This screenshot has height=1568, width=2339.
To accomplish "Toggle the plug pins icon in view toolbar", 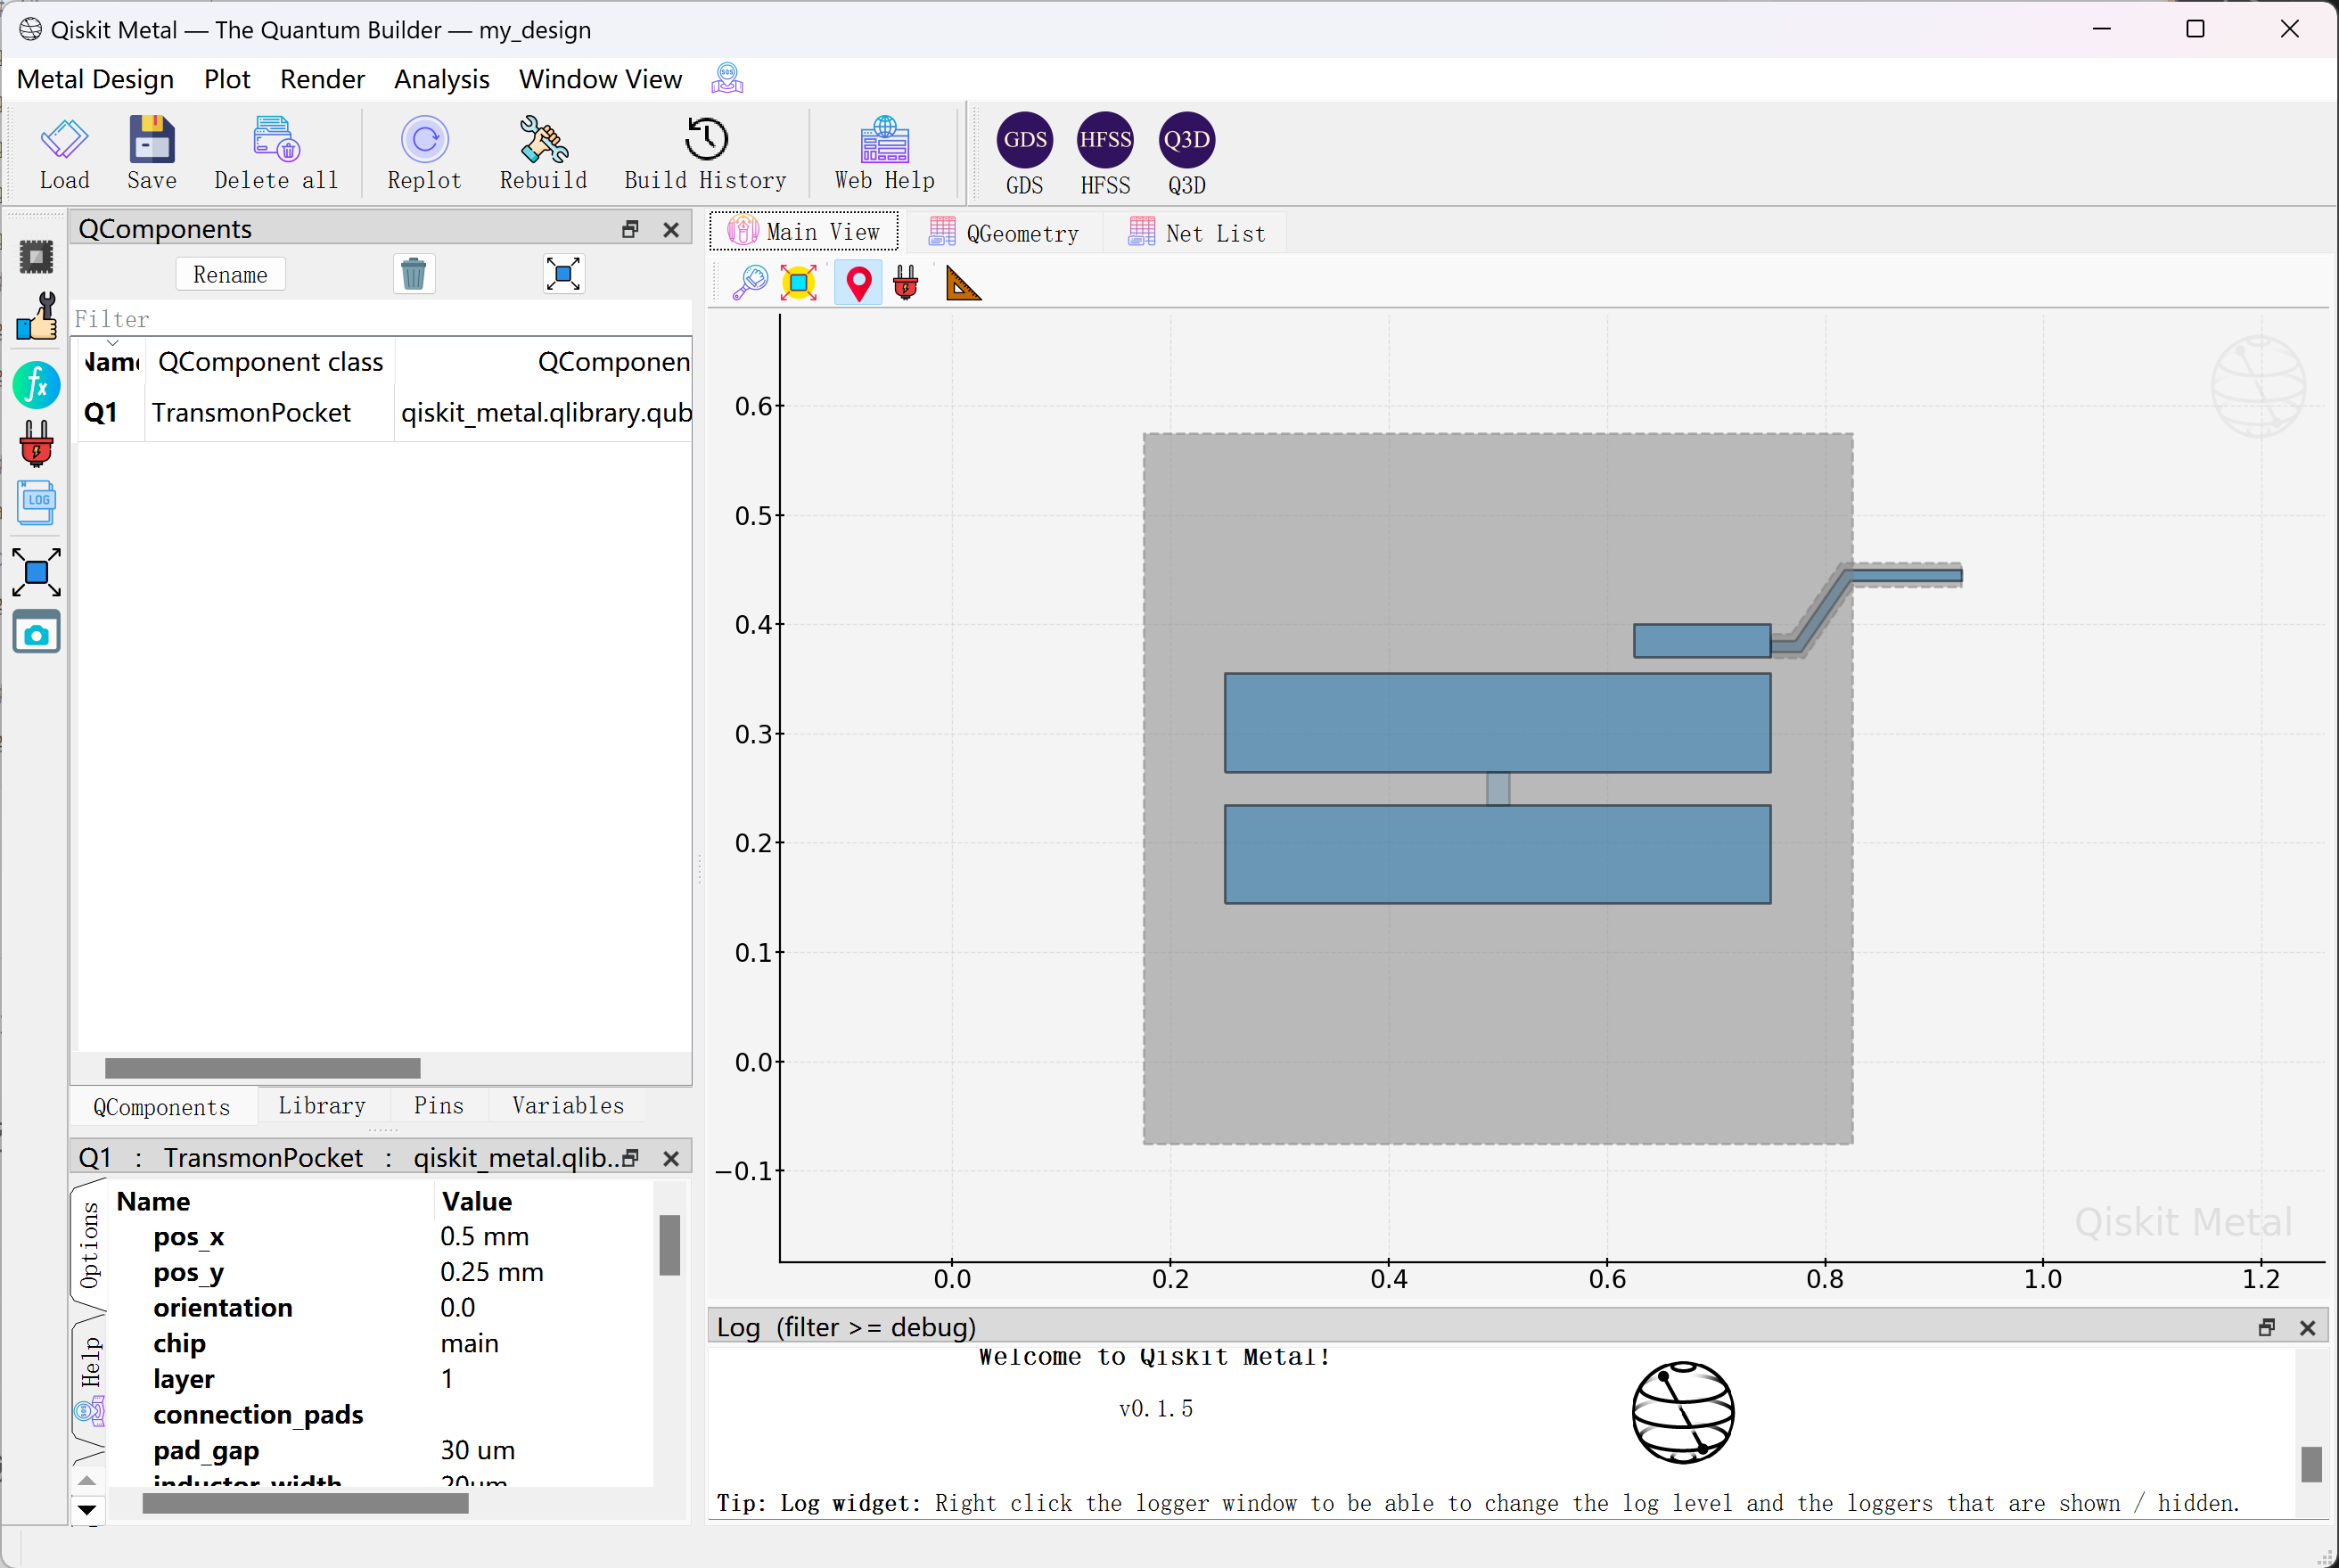I will tap(906, 284).
